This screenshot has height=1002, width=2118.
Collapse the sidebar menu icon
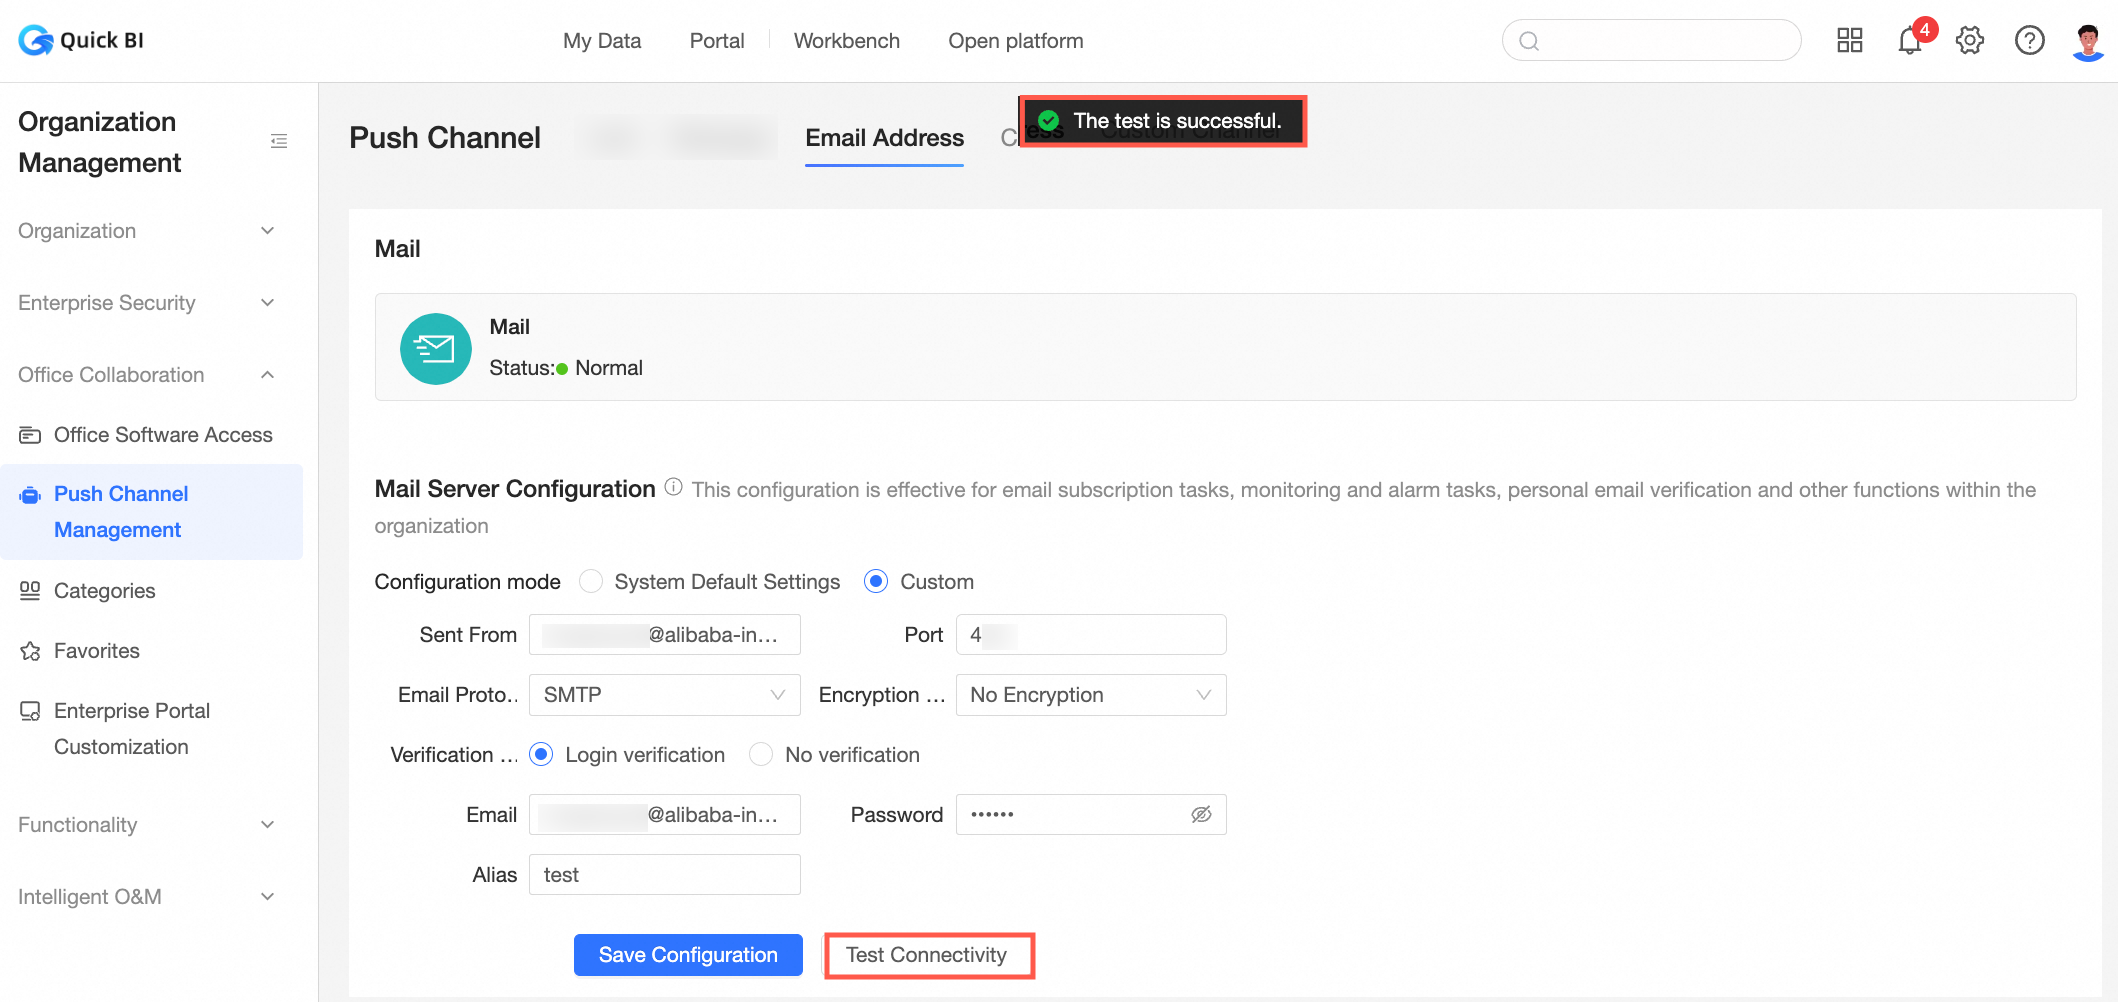point(279,142)
